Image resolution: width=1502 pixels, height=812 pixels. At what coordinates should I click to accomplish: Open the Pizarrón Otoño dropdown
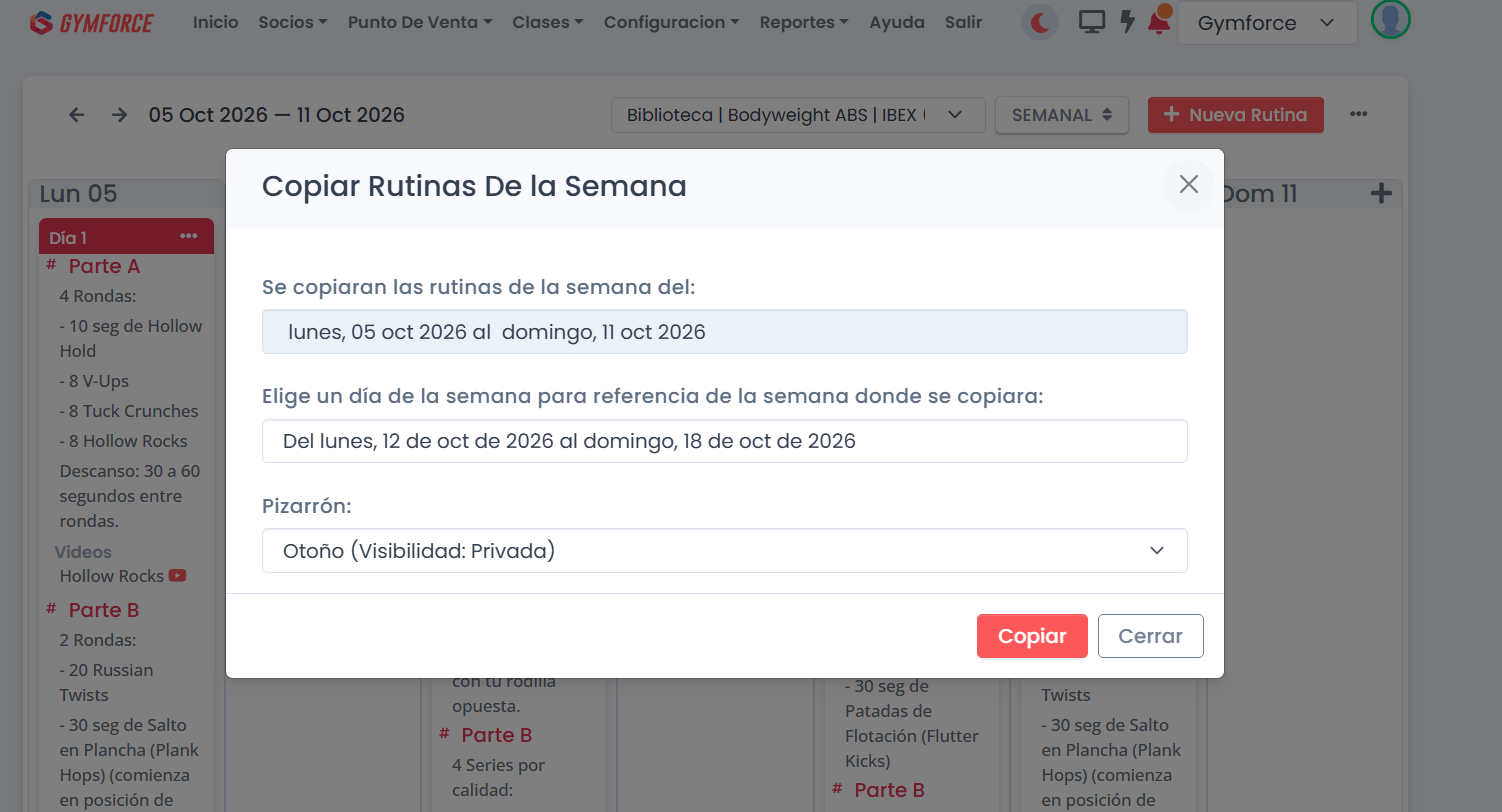coord(724,551)
